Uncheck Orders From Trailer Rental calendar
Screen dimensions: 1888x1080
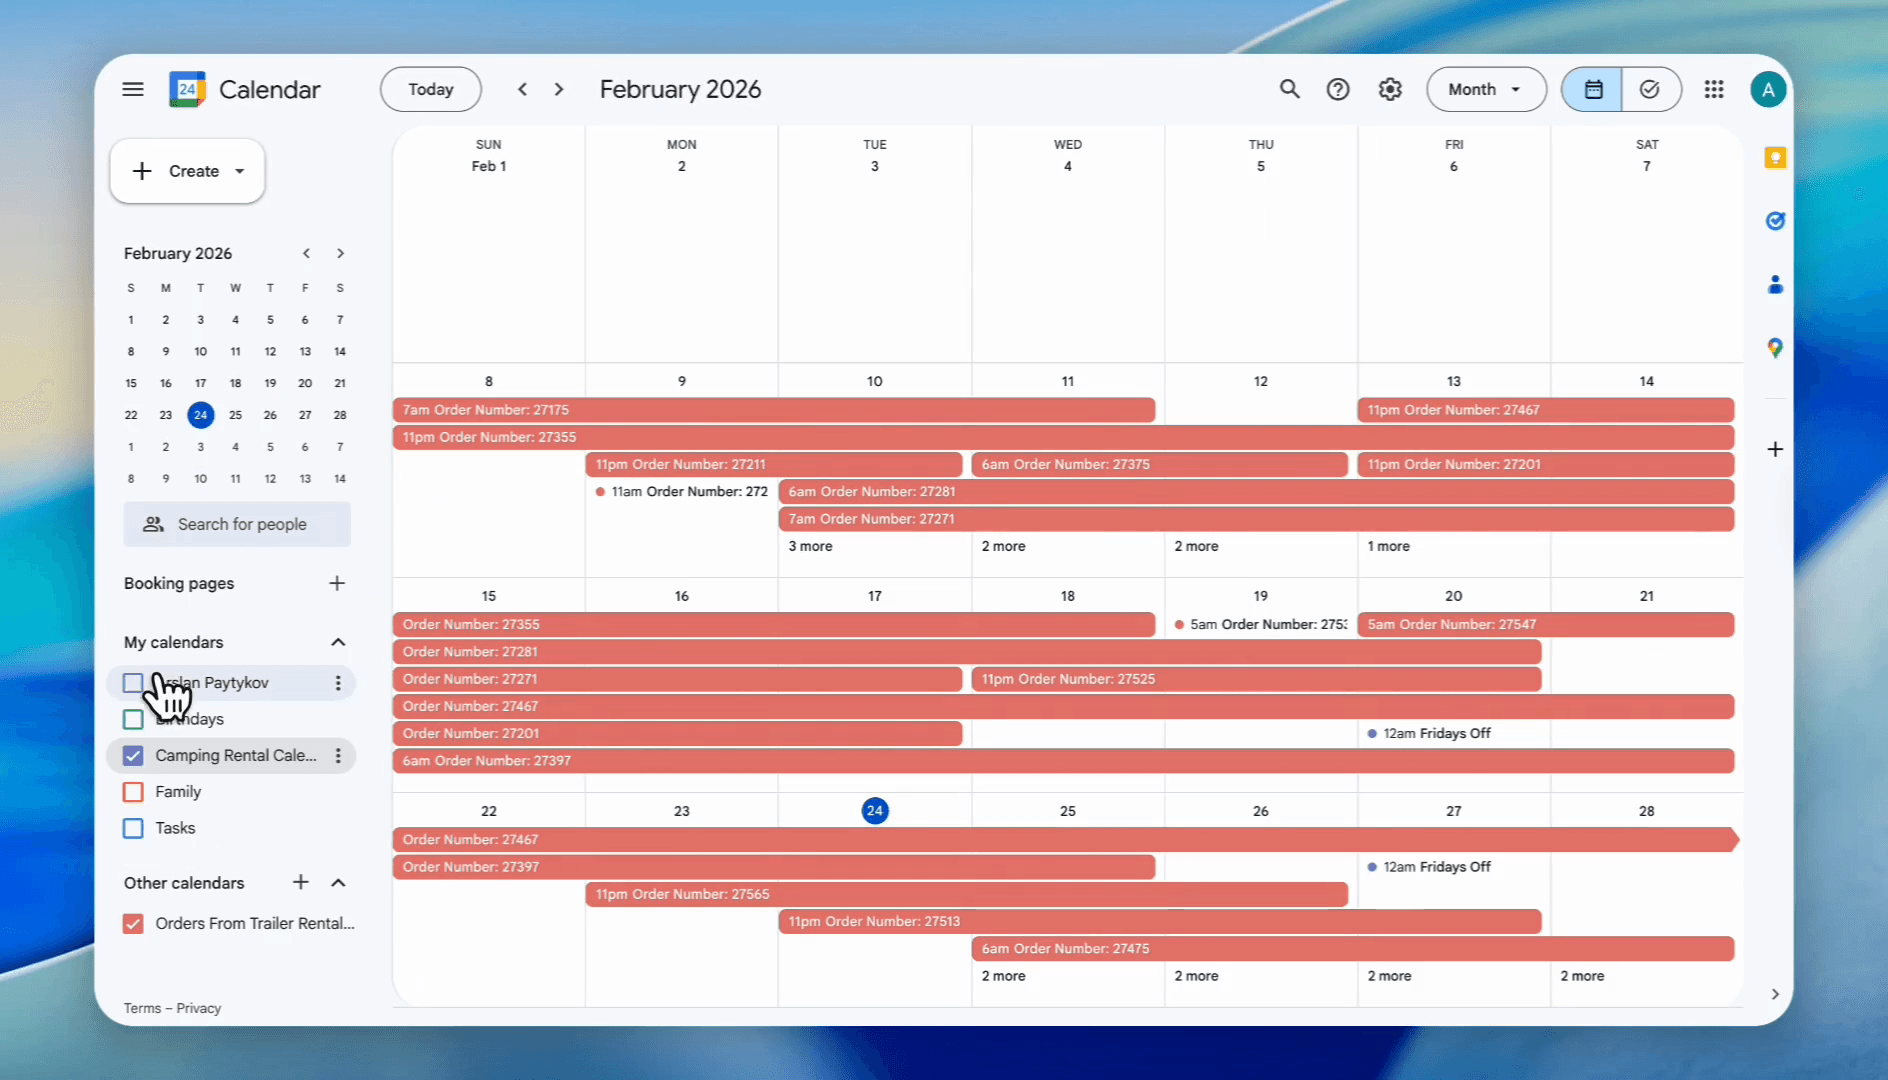[x=133, y=924]
